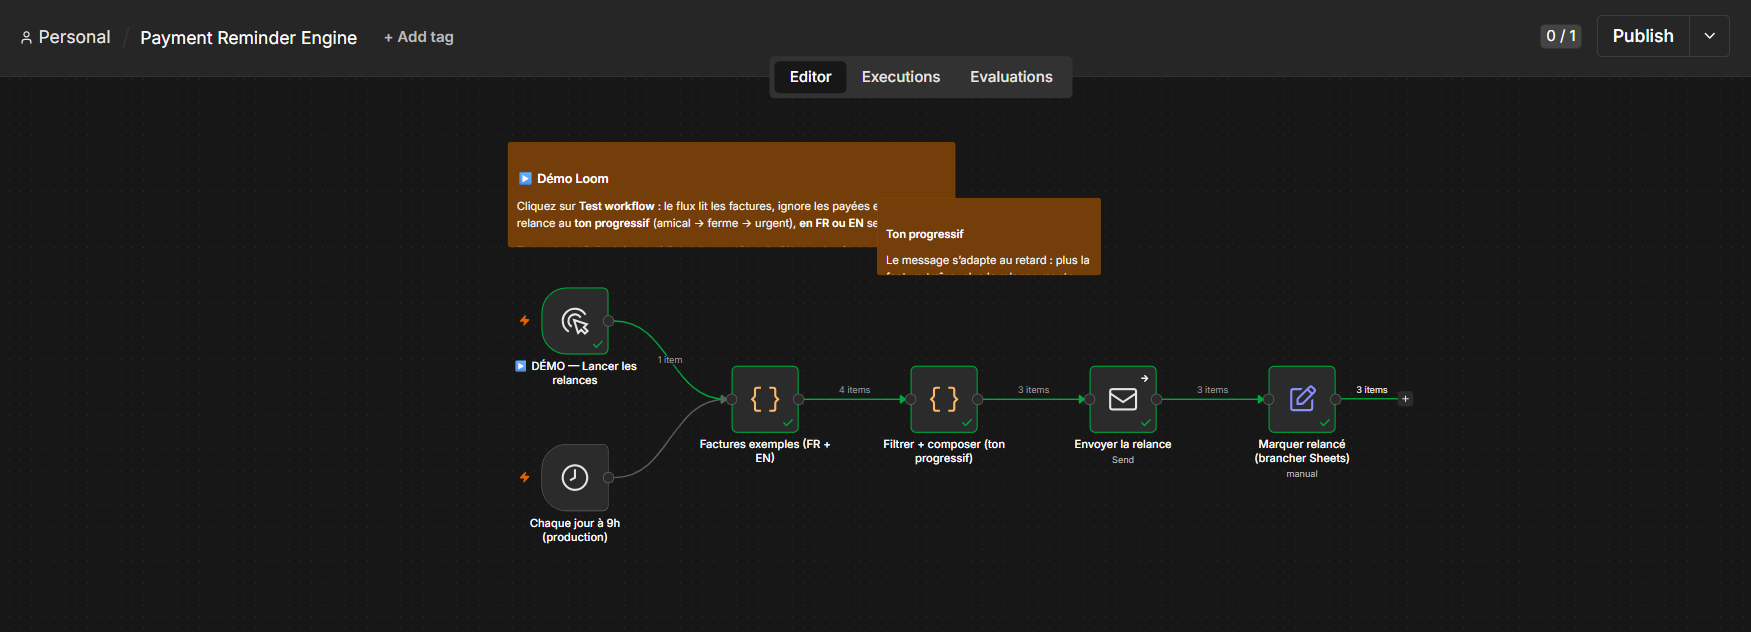1751x632 pixels.
Task: Switch to the Editor tab
Action: point(810,77)
